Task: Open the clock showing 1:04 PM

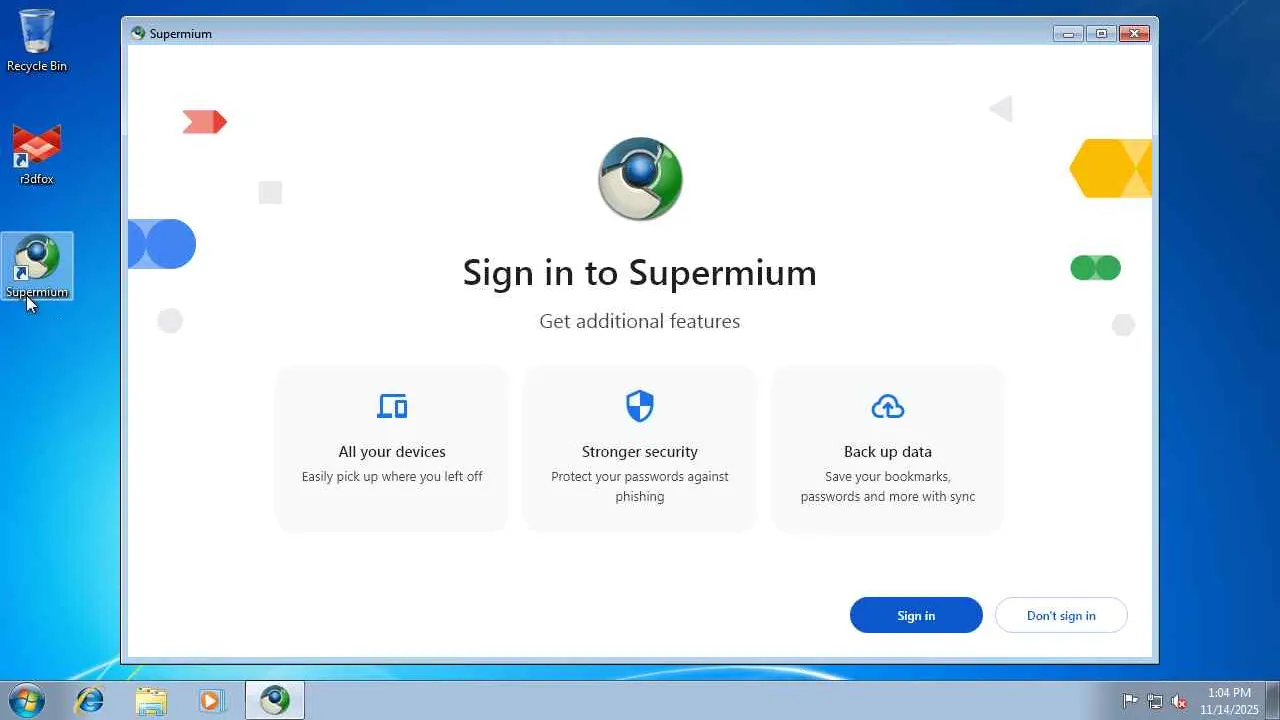Action: pyautogui.click(x=1229, y=701)
